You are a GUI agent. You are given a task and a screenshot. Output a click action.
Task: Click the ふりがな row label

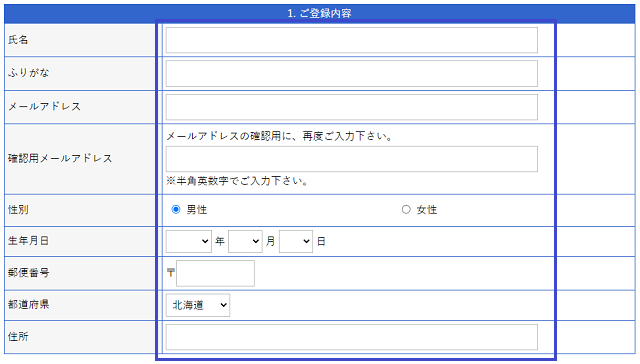click(29, 73)
